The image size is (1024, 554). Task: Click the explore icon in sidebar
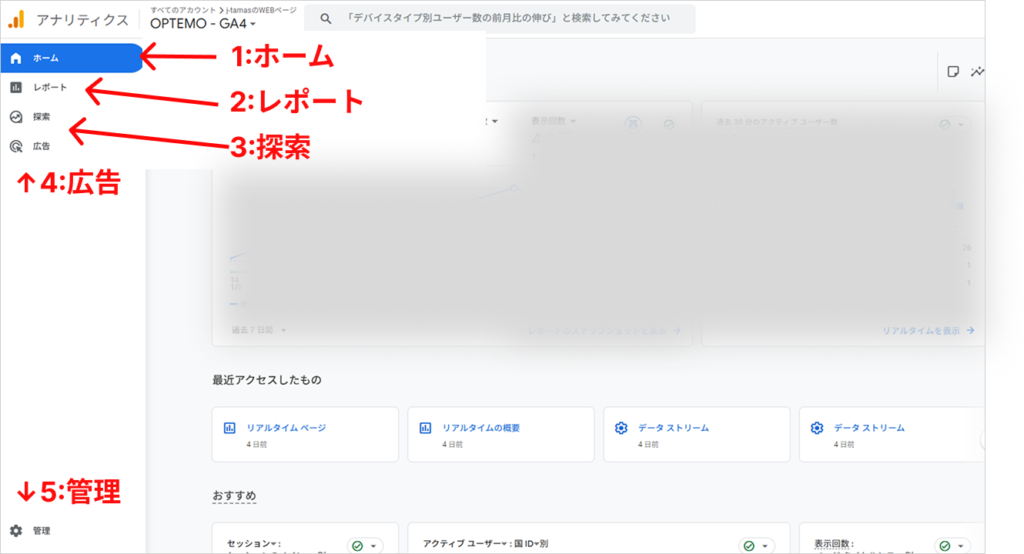(x=16, y=117)
